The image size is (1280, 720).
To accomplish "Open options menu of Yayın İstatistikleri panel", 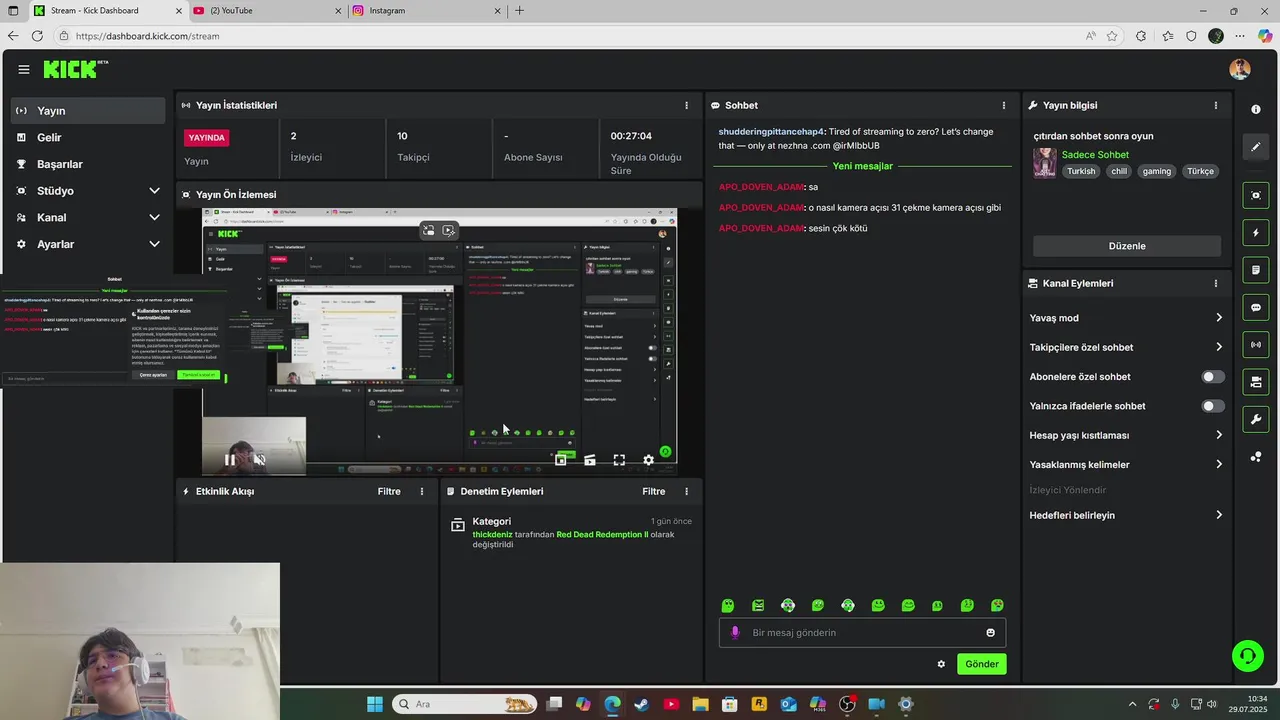I will [x=686, y=105].
